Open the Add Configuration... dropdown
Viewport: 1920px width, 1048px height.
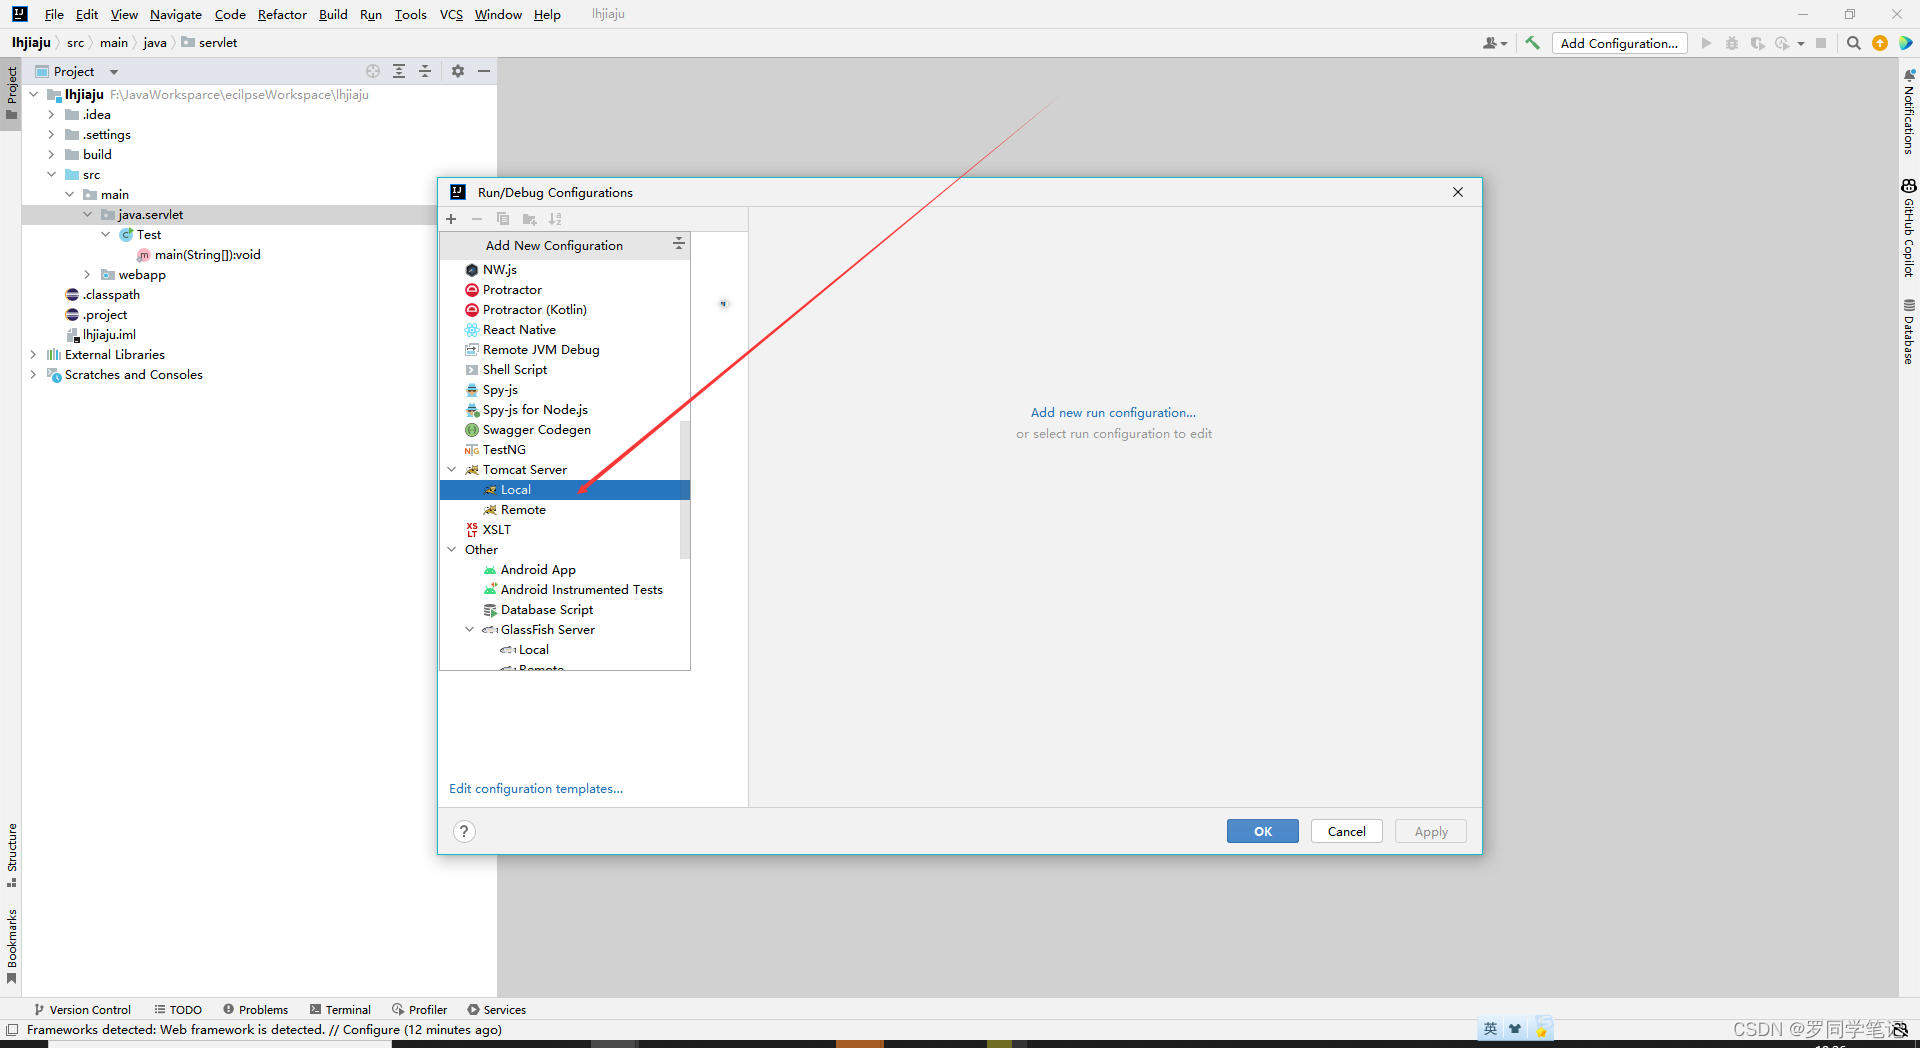pyautogui.click(x=1619, y=43)
